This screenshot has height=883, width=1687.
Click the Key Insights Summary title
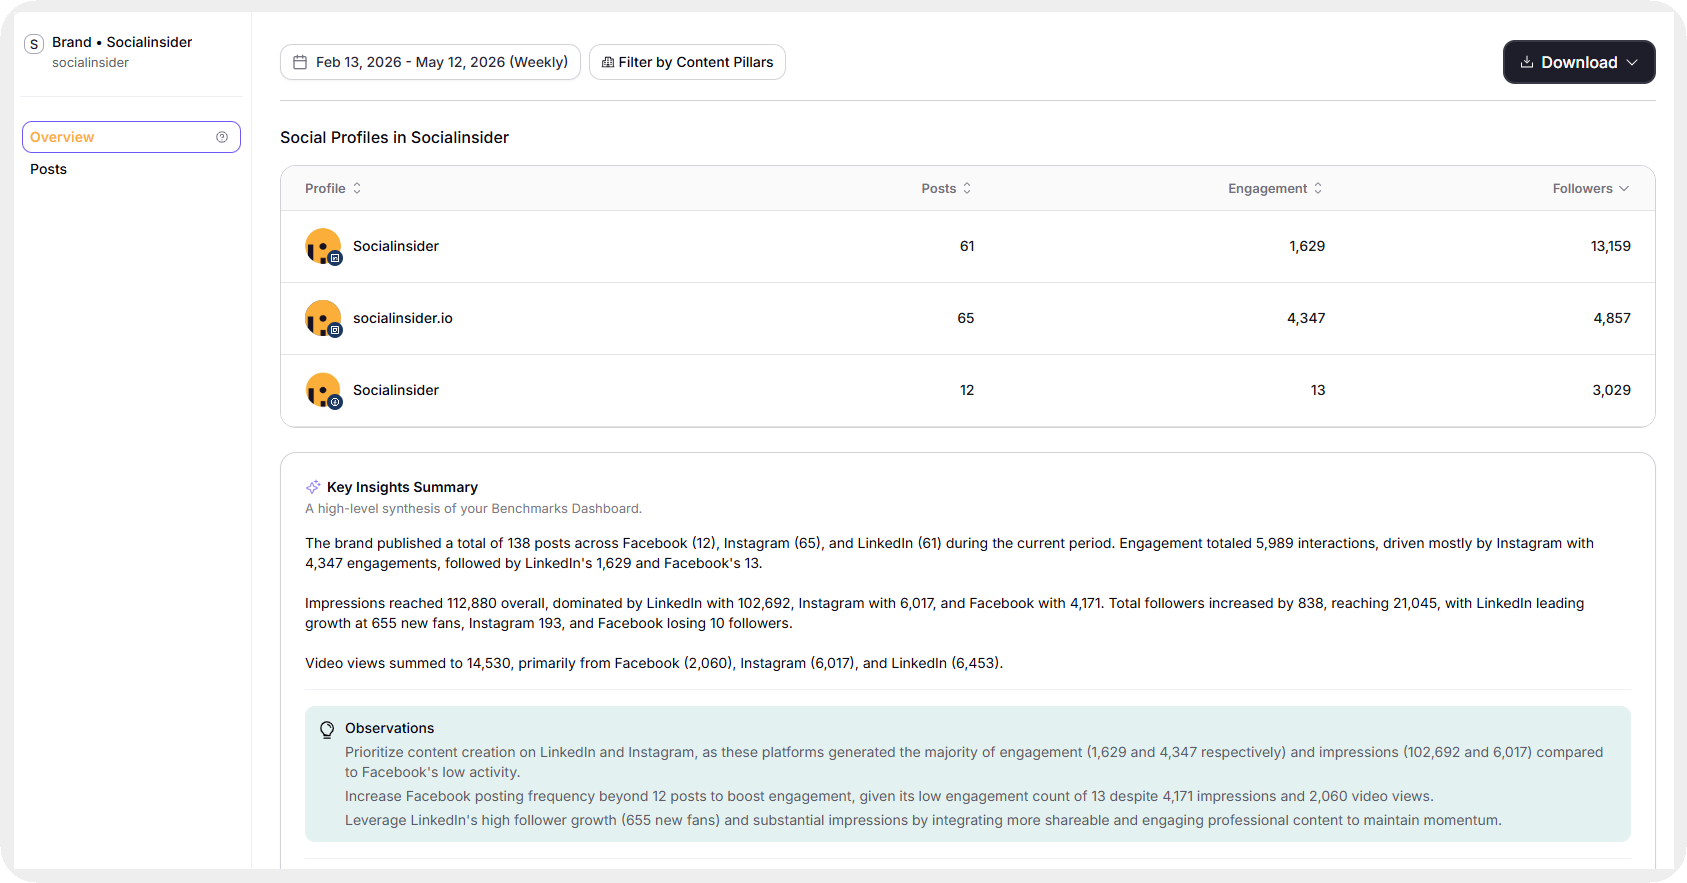pyautogui.click(x=402, y=487)
